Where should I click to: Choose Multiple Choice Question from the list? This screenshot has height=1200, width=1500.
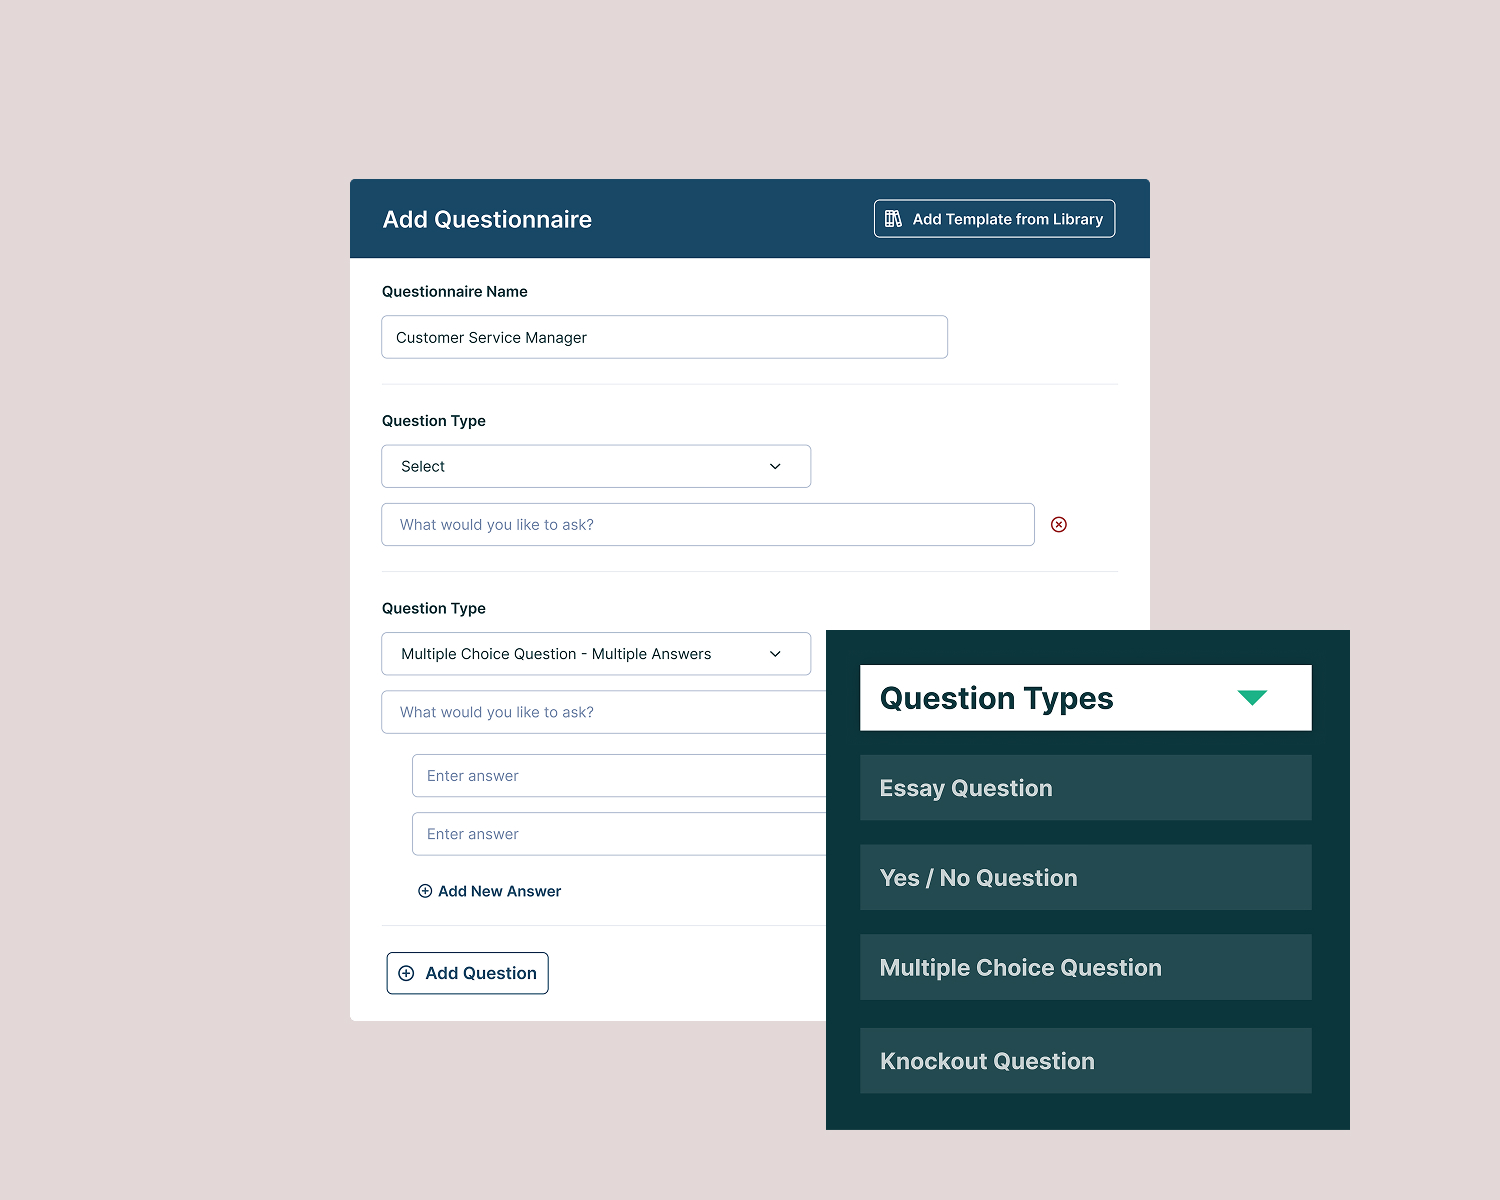click(1085, 967)
